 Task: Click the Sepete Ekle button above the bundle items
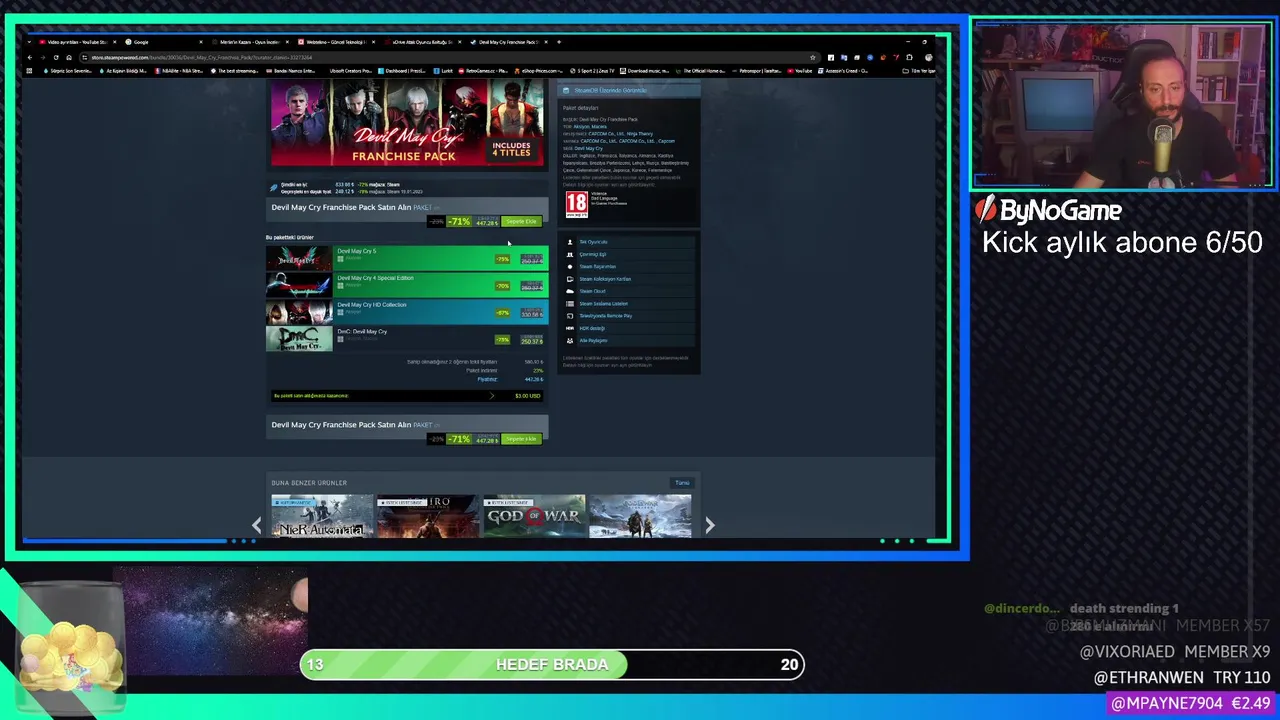[521, 221]
